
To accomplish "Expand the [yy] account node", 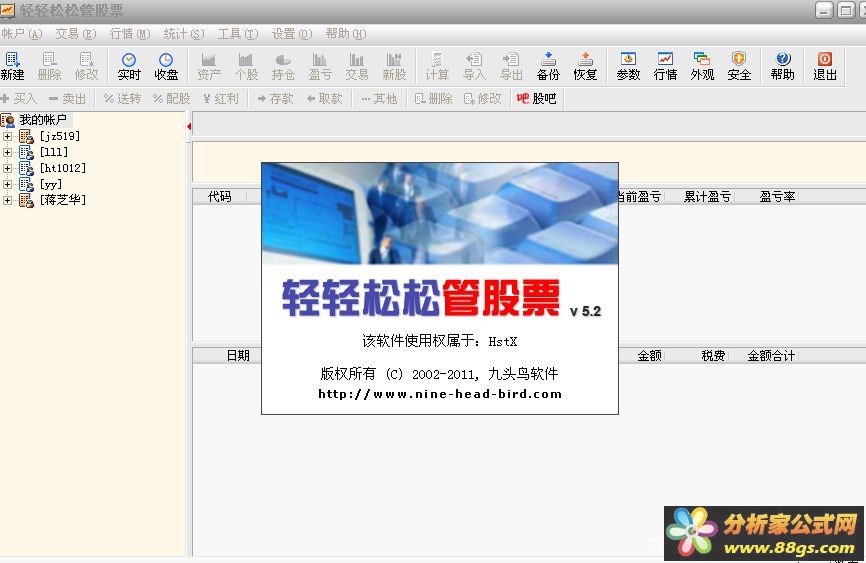I will pyautogui.click(x=7, y=184).
